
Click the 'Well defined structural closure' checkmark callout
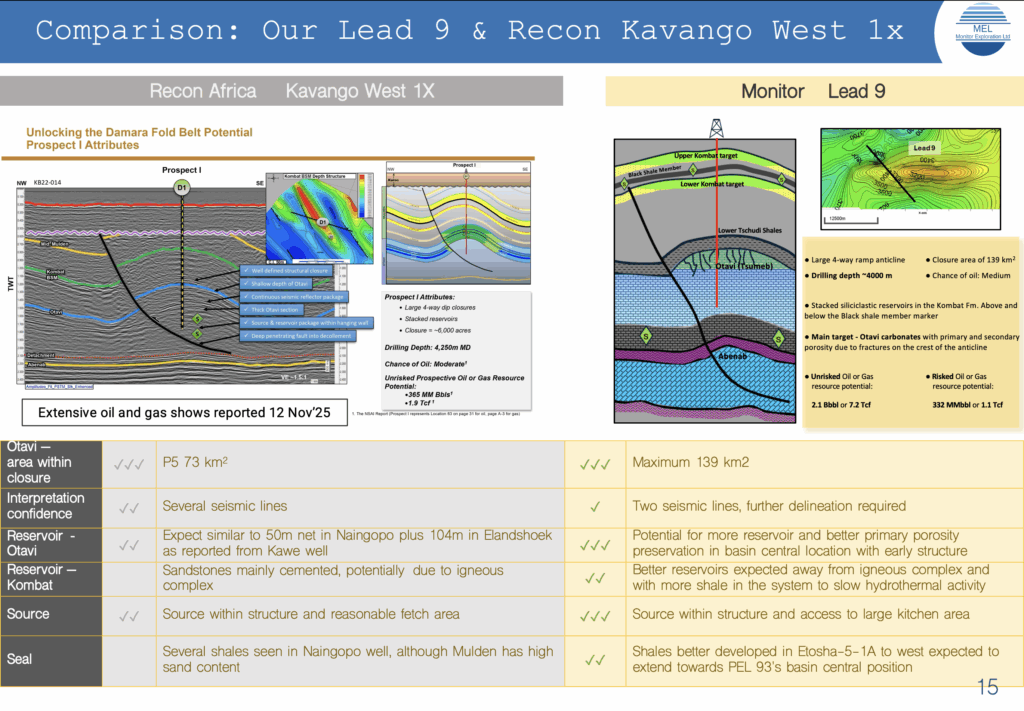(x=286, y=270)
